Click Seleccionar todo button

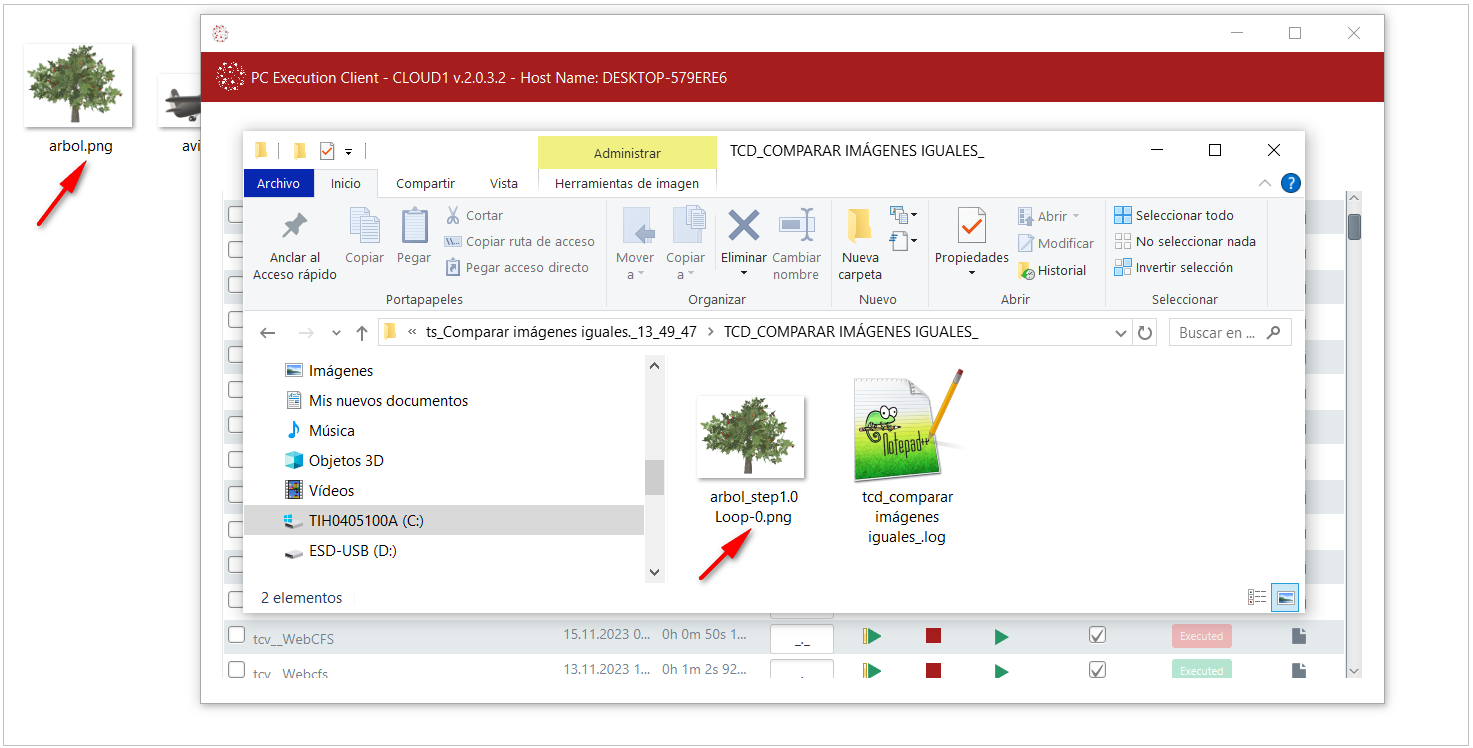[x=1174, y=215]
